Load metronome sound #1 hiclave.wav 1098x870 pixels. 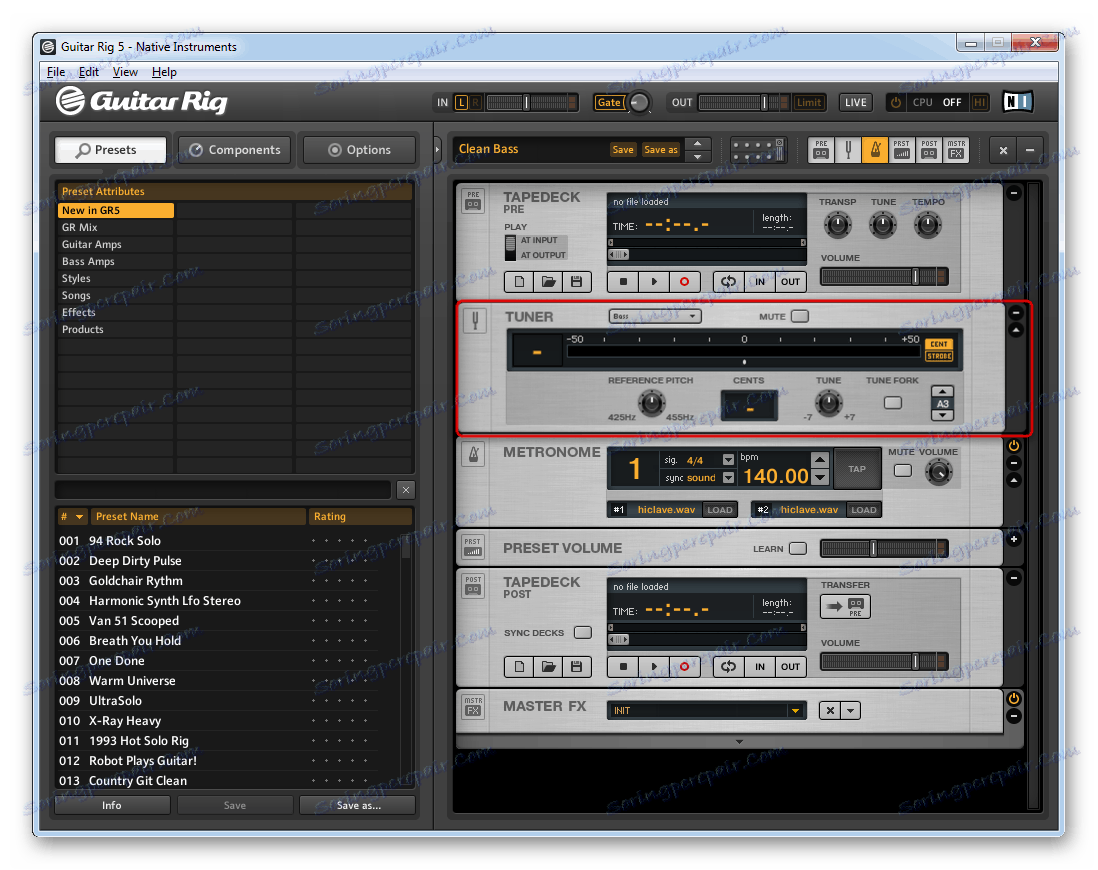point(719,510)
